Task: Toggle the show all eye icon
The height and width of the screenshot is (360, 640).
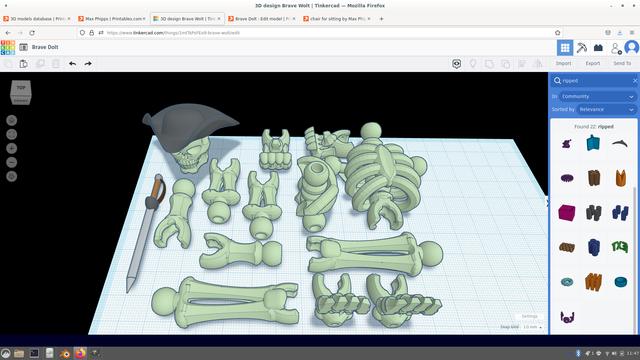Action: click(456, 64)
